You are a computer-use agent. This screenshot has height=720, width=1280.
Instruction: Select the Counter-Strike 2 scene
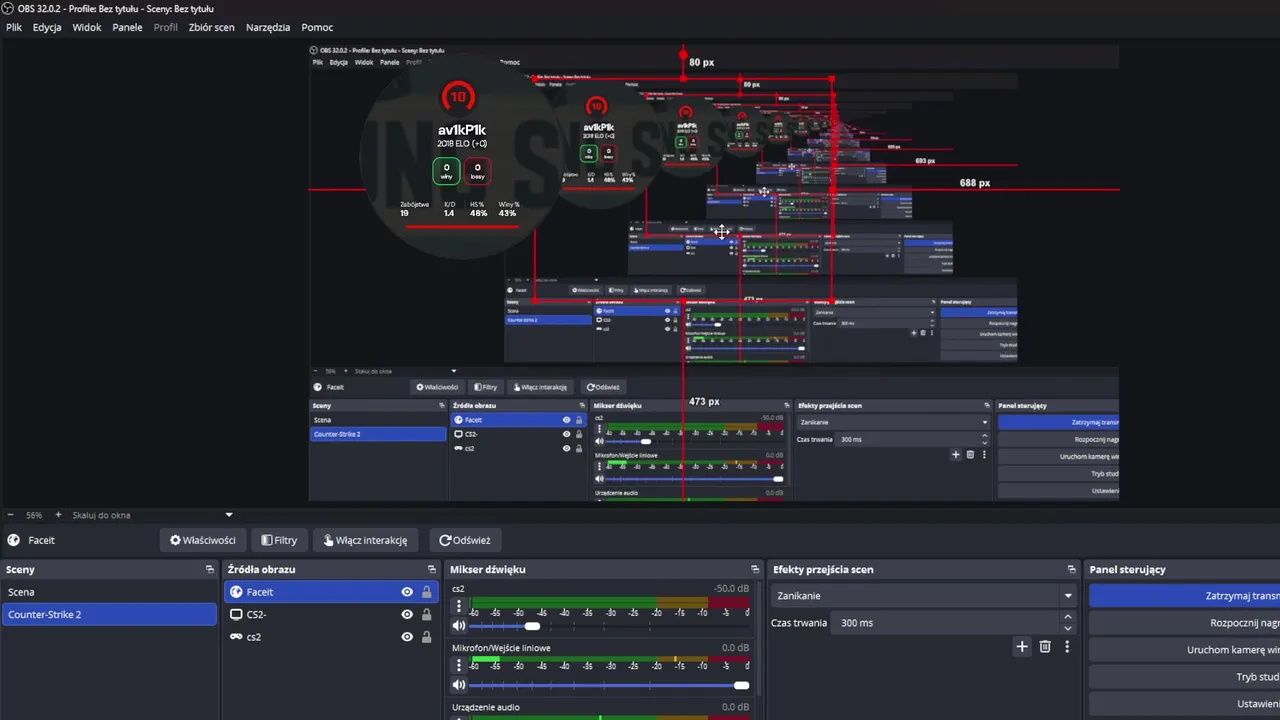click(109, 614)
